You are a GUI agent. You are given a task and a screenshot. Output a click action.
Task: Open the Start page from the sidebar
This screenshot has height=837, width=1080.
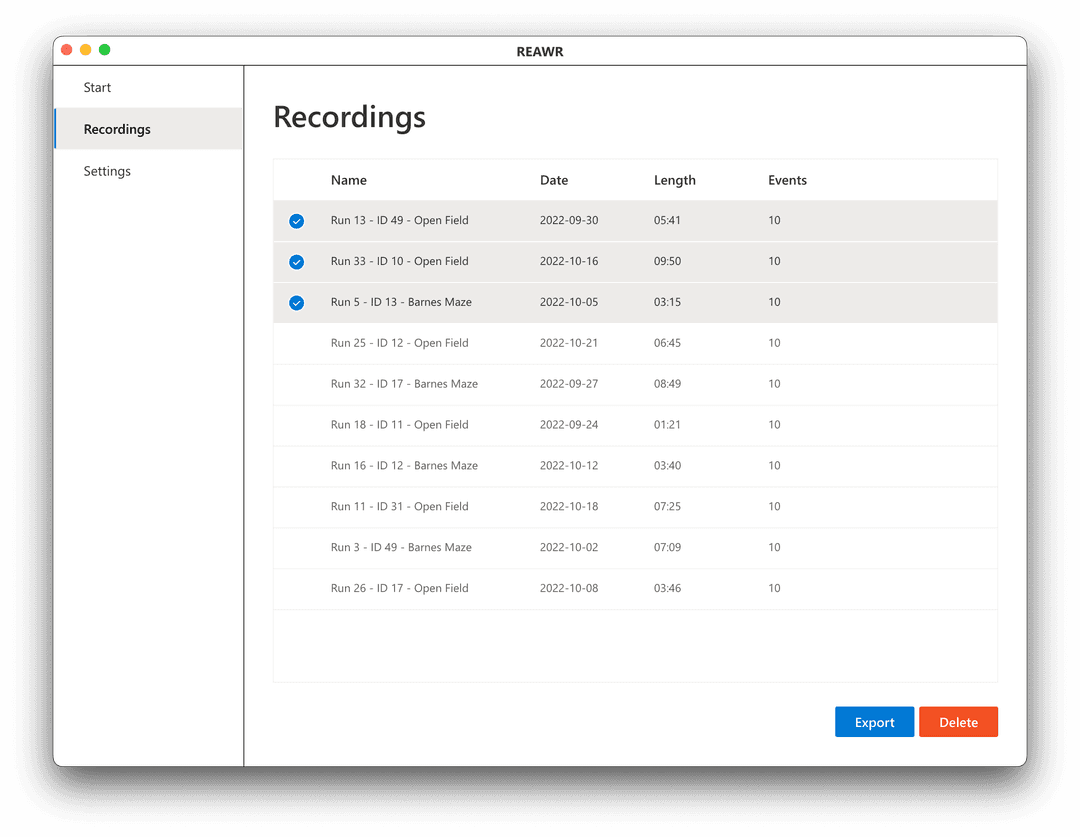pos(97,87)
